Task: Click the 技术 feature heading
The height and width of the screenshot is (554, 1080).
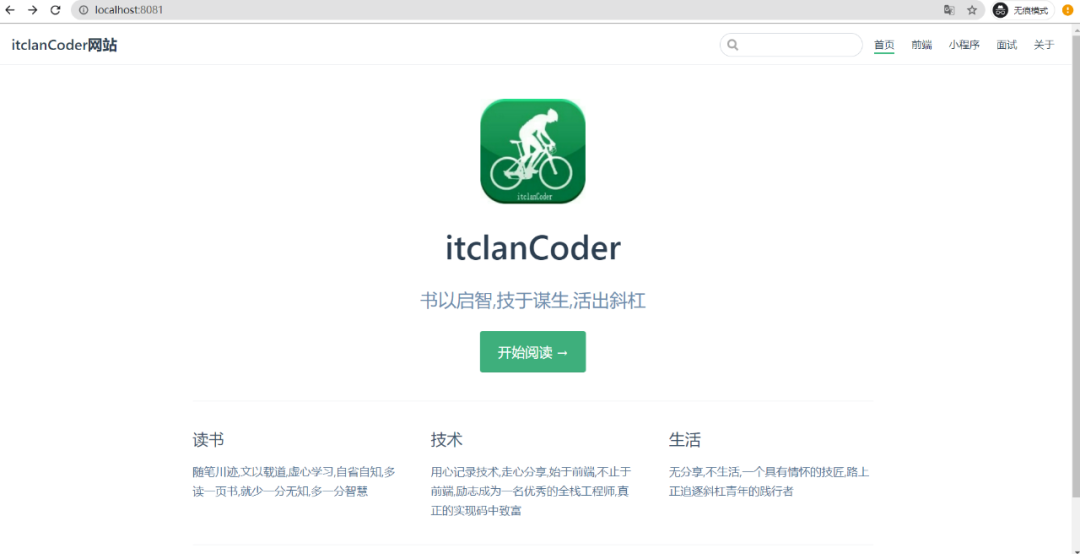Action: (446, 440)
